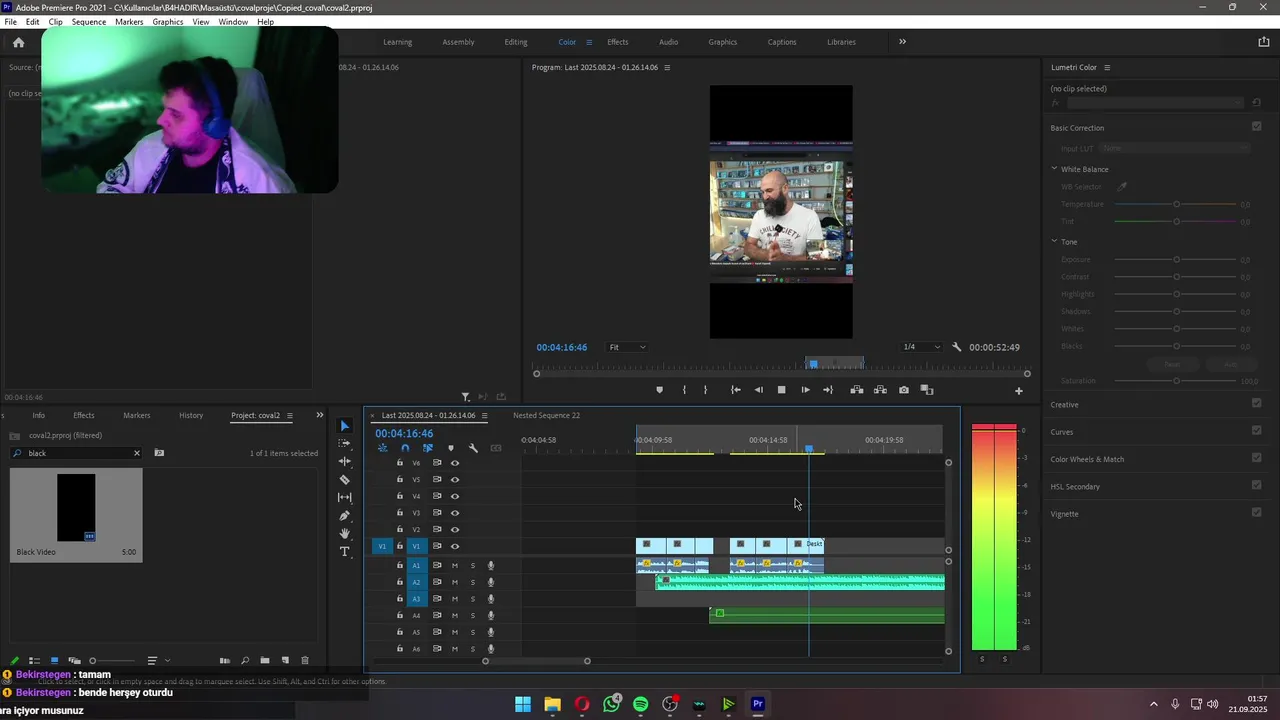Toggle lock on track V3
The image size is (1280, 720).
(400, 513)
